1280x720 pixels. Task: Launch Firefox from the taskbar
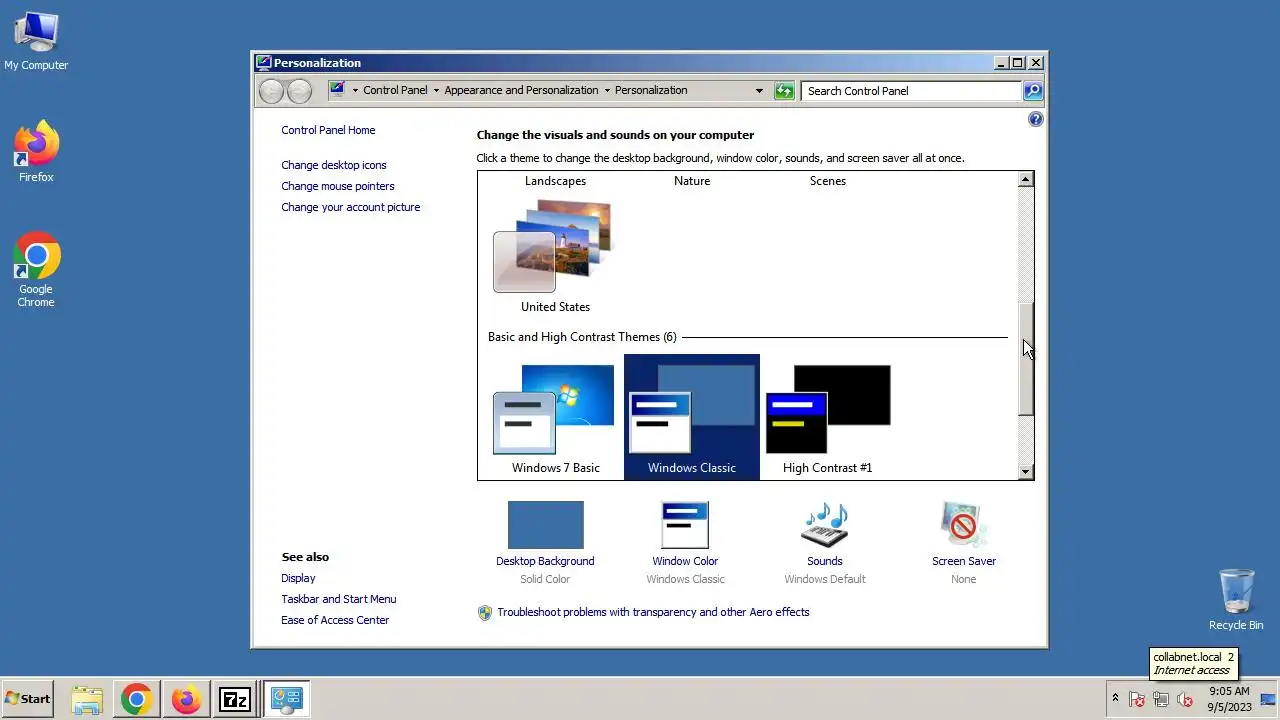pos(185,699)
